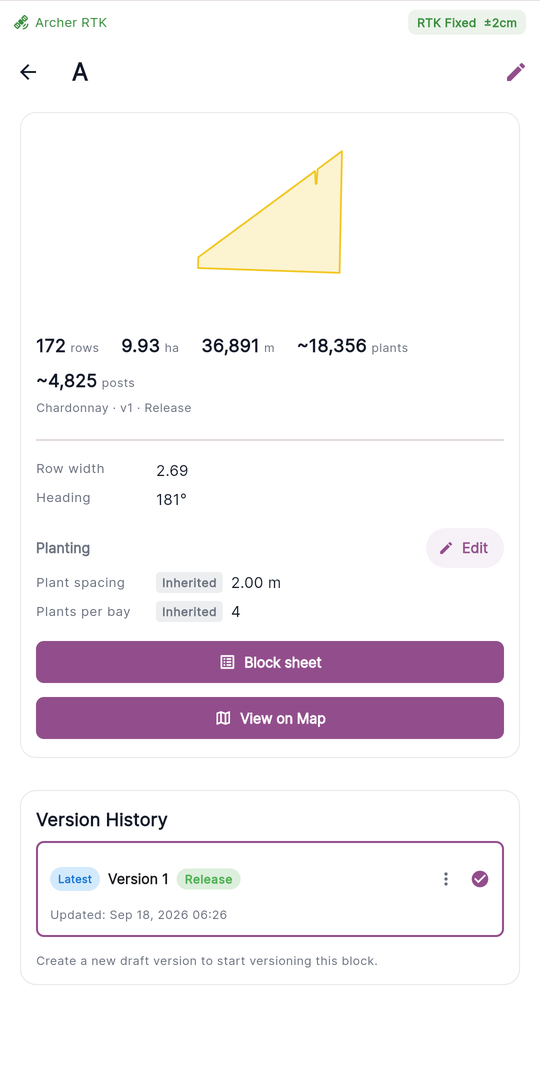The width and height of the screenshot is (540, 1080).
Task: Click the Inherited tag for Plants per bay
Action: [189, 612]
